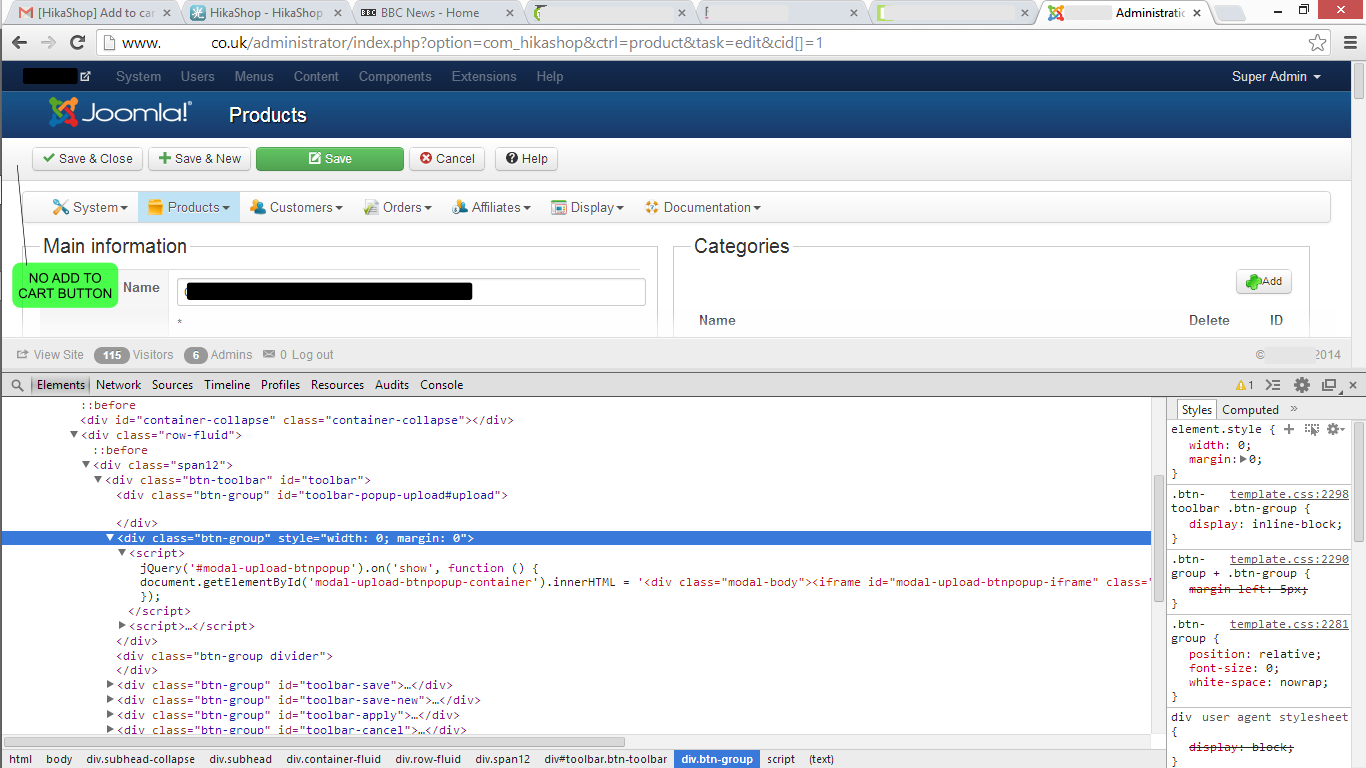Click the DevTools warning count icon
Image resolution: width=1366 pixels, height=768 pixels.
[1244, 385]
